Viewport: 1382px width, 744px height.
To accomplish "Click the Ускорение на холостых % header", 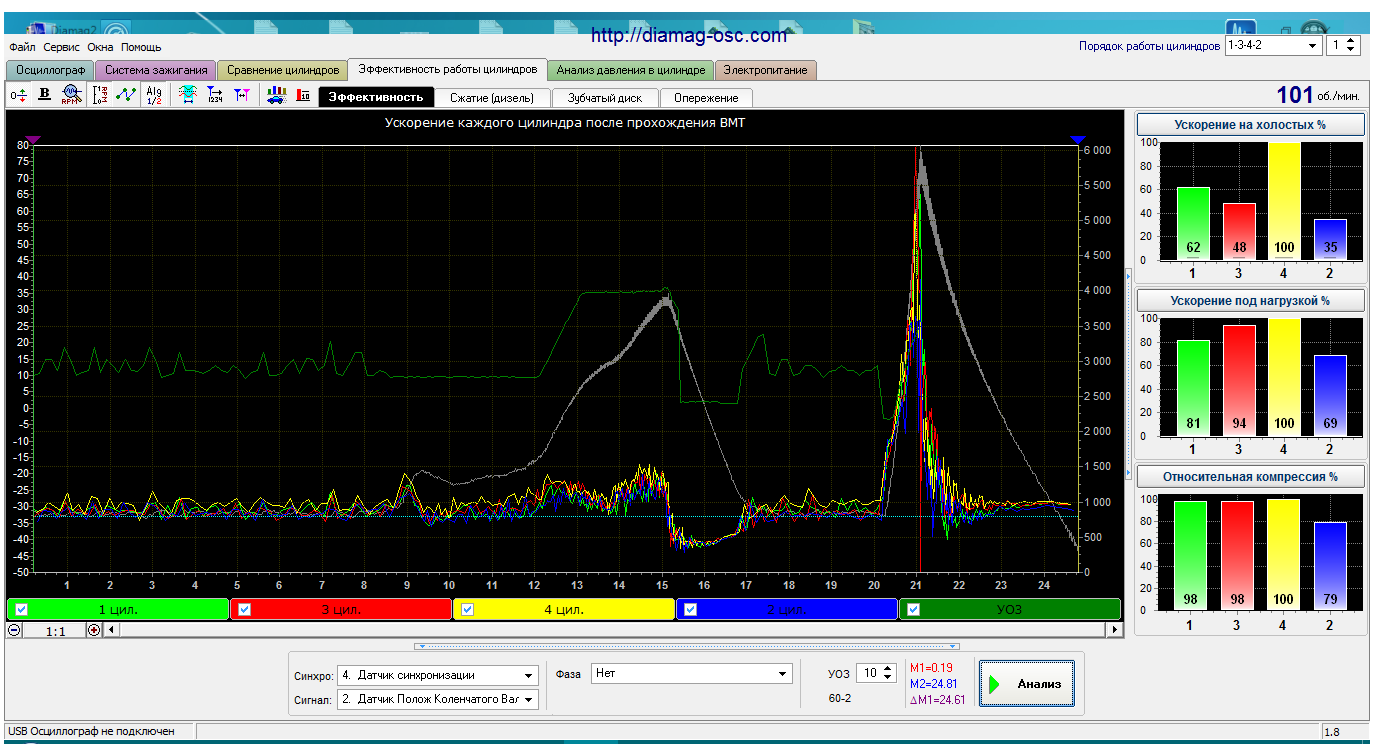I will click(x=1250, y=125).
